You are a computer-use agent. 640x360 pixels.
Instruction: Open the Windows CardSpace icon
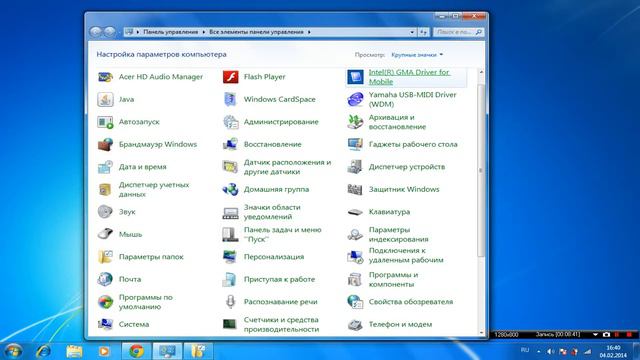point(230,99)
